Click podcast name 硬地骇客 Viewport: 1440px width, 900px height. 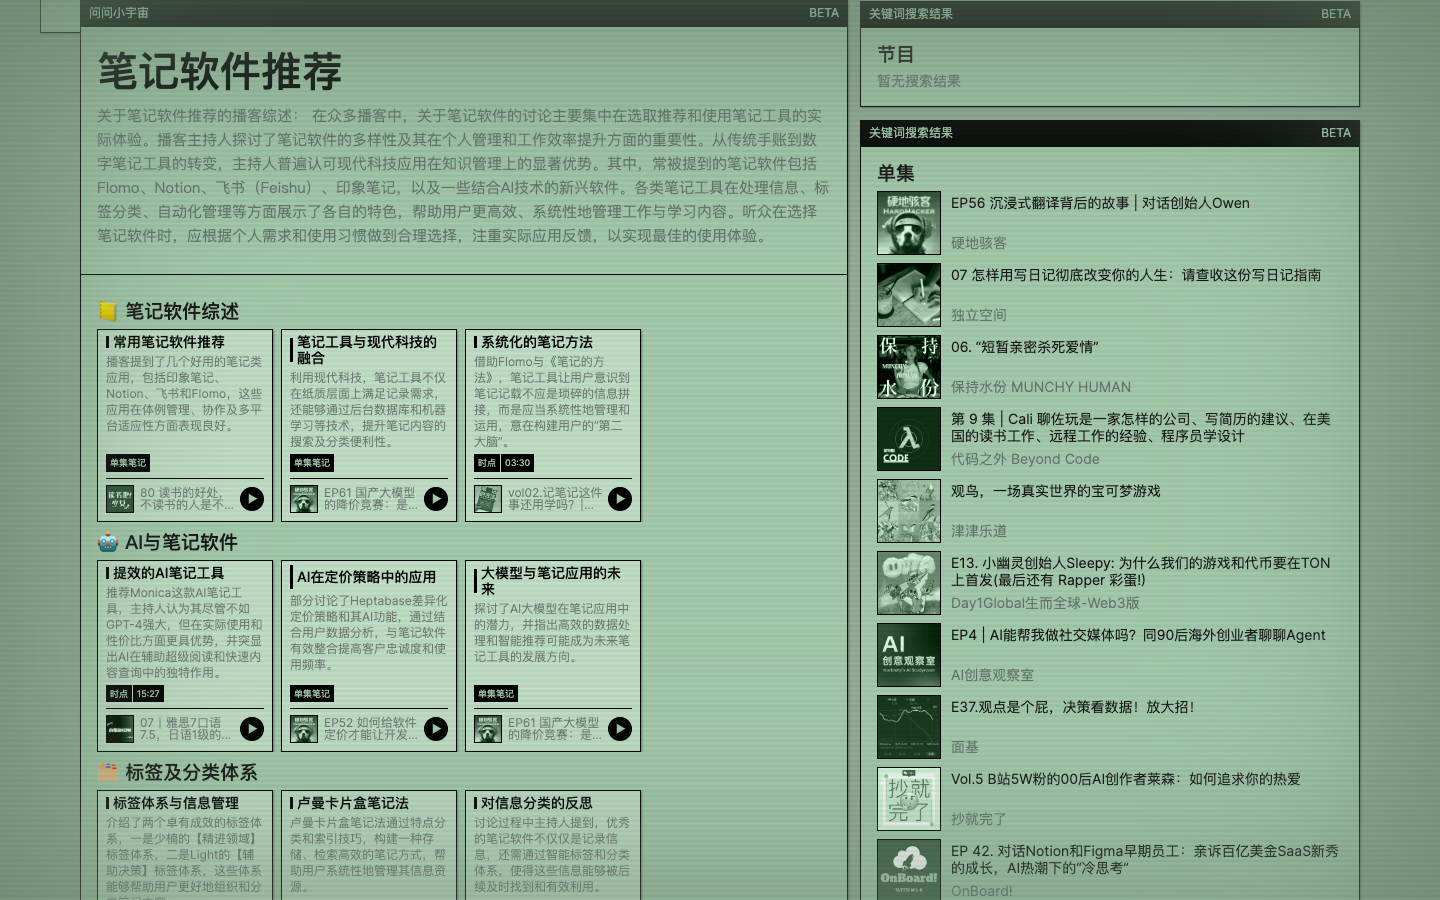tap(979, 243)
